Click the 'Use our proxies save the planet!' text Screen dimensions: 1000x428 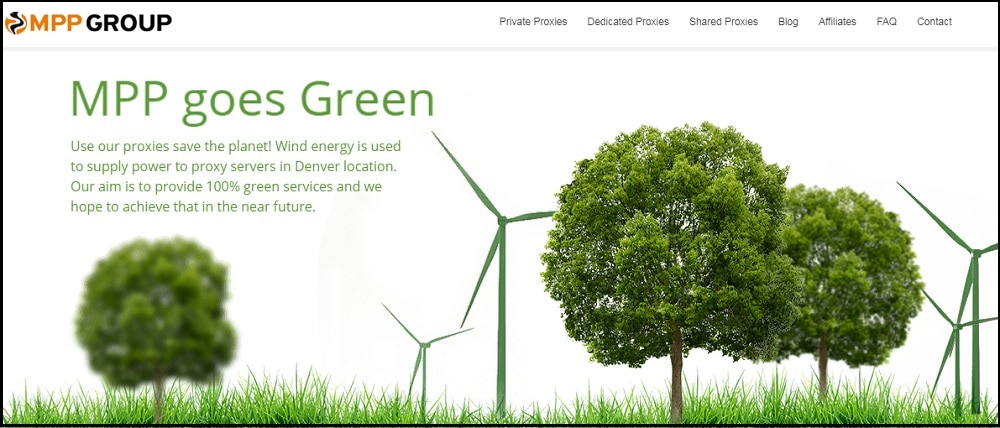coord(172,146)
